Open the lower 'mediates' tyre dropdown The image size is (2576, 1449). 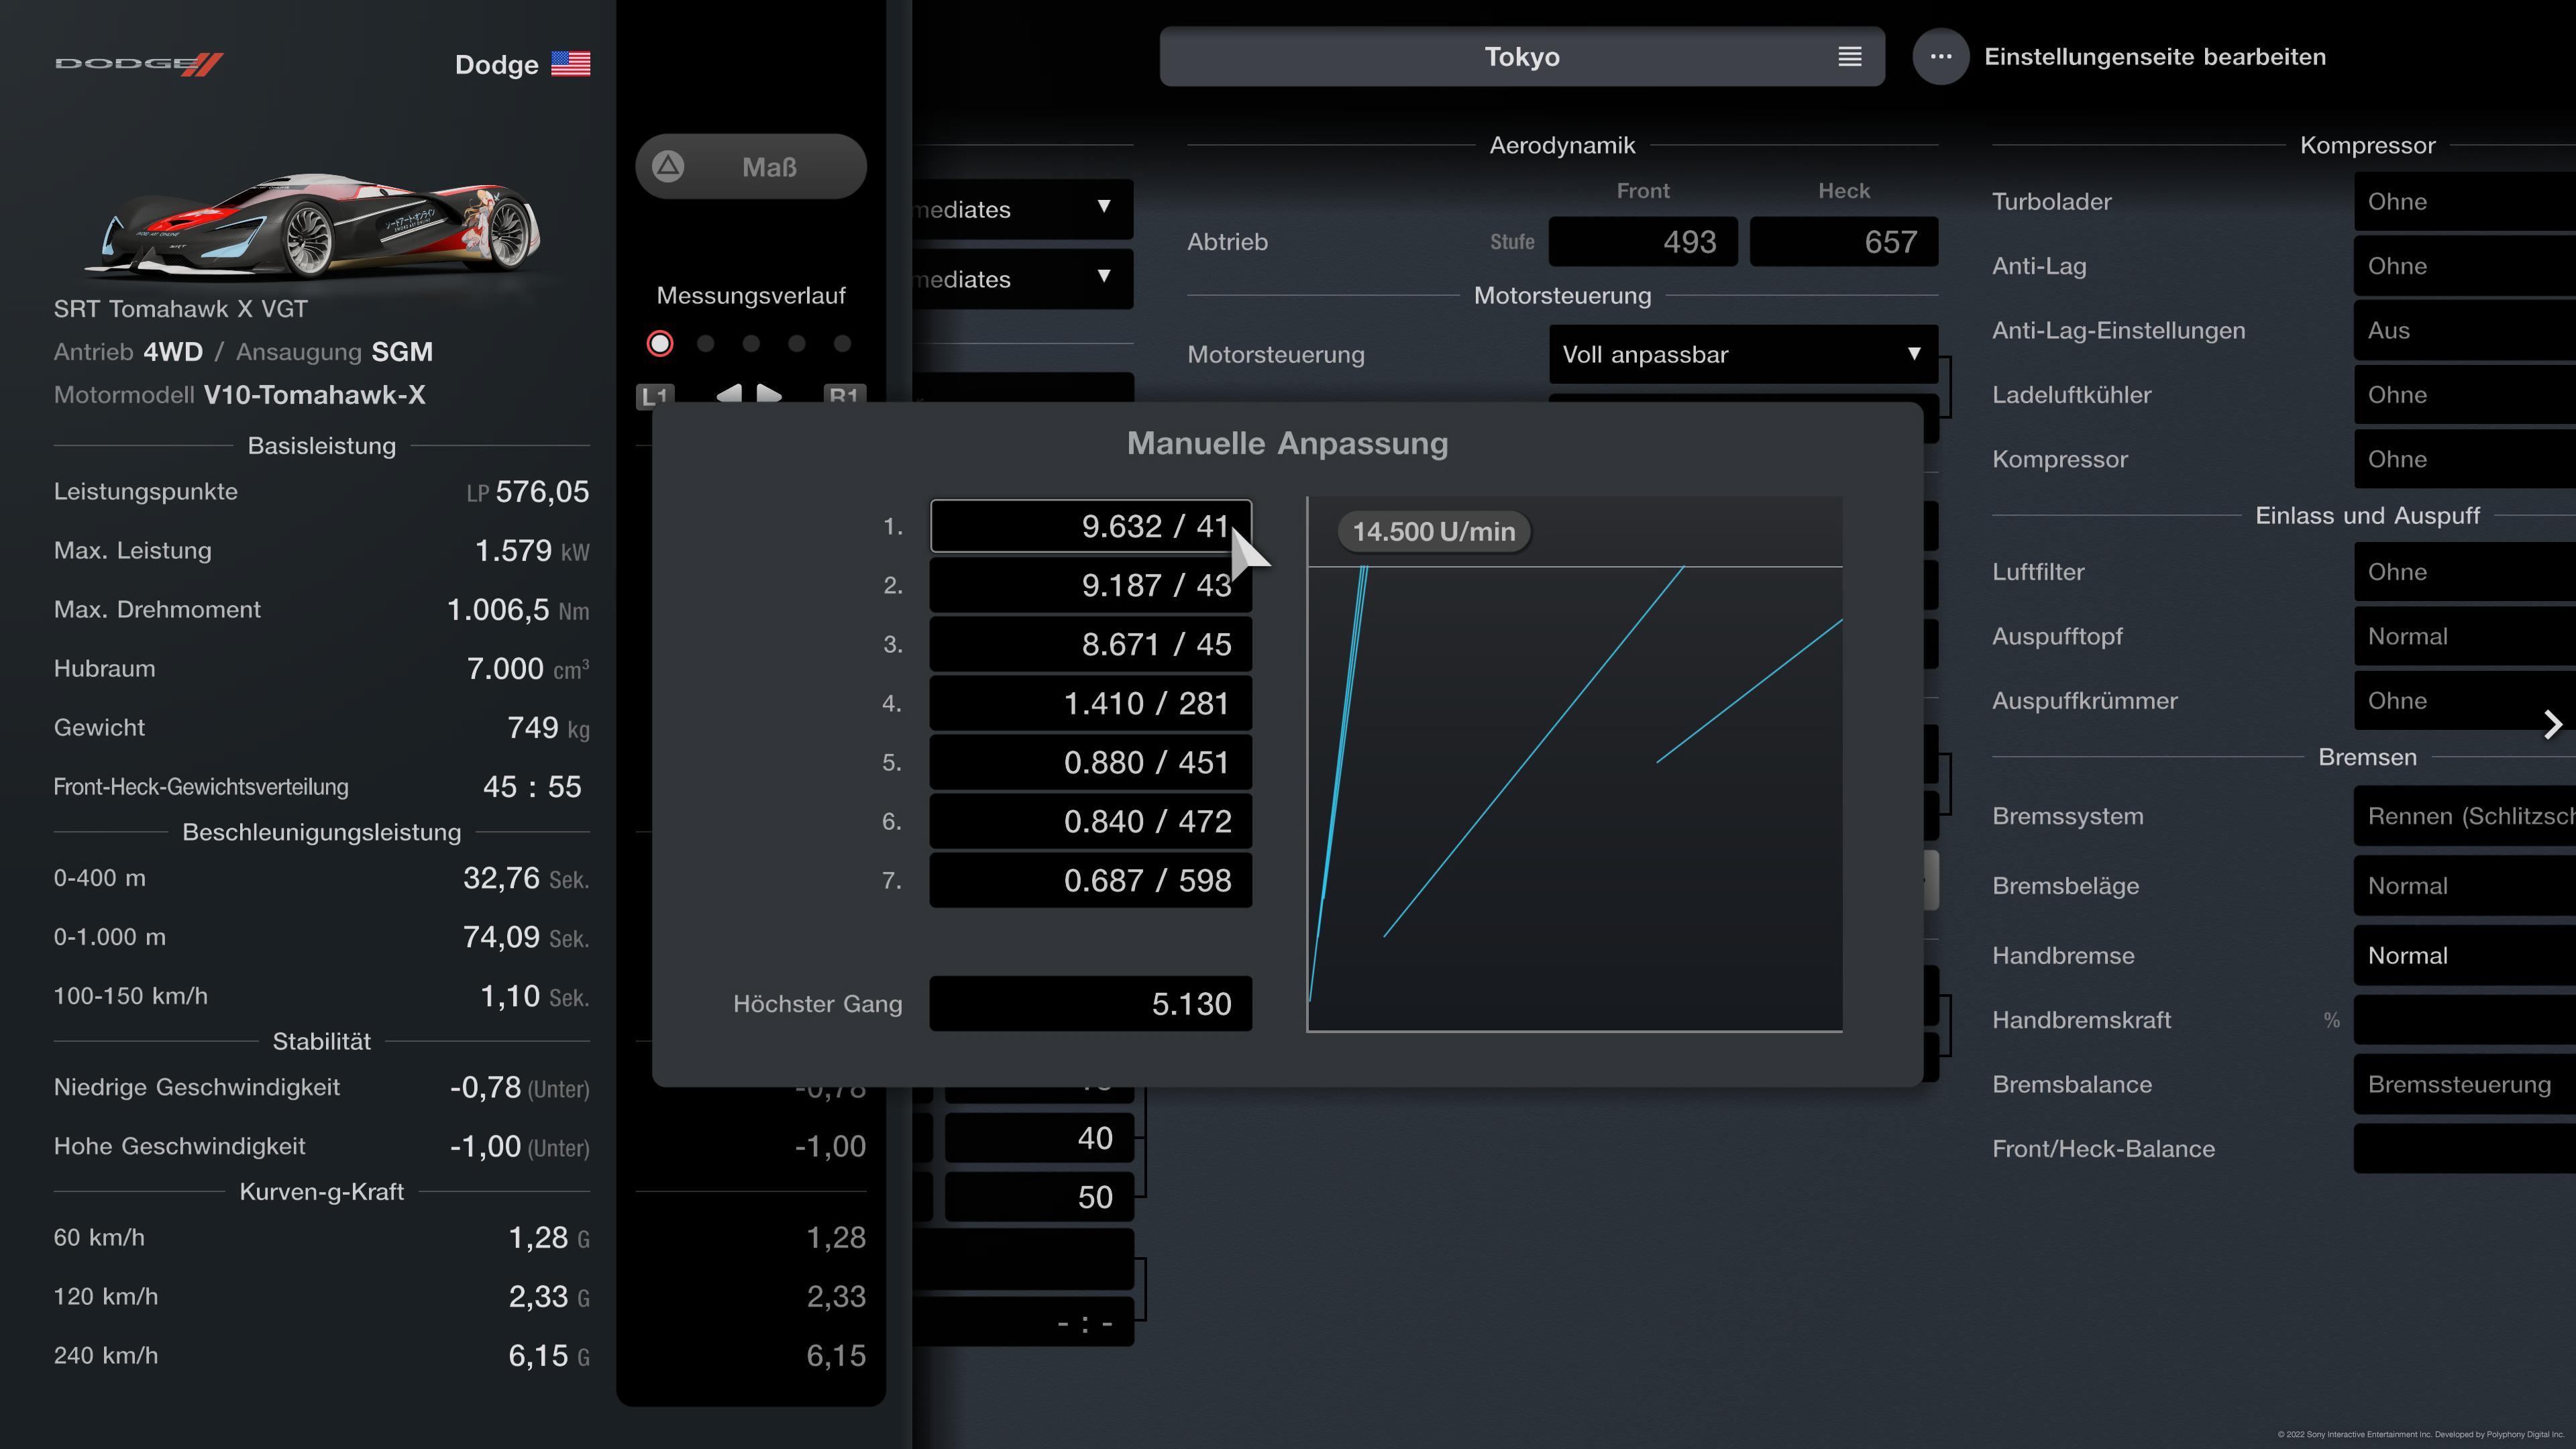pyautogui.click(x=1023, y=279)
